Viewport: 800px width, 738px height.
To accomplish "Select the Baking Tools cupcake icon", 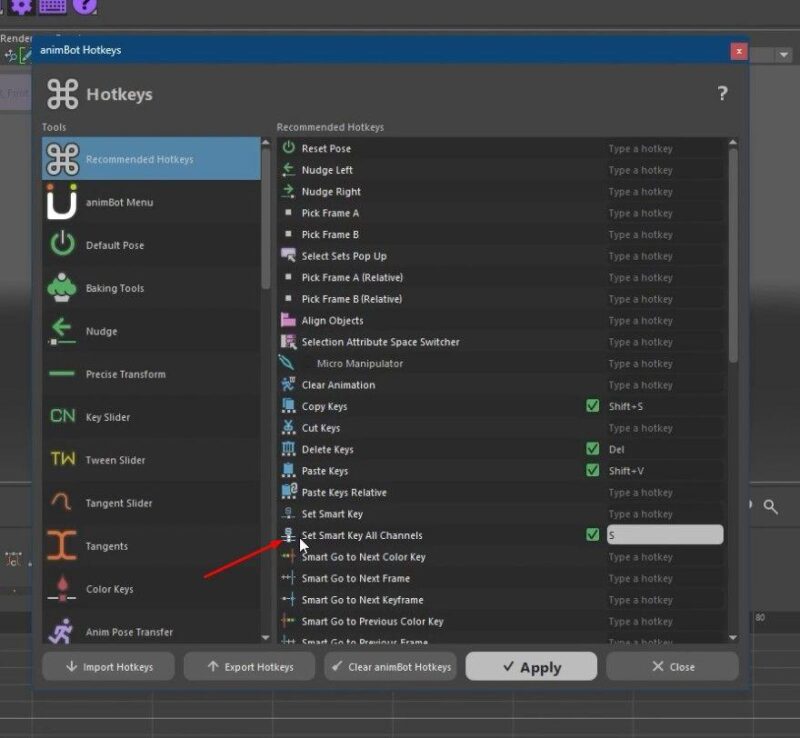I will click(62, 288).
